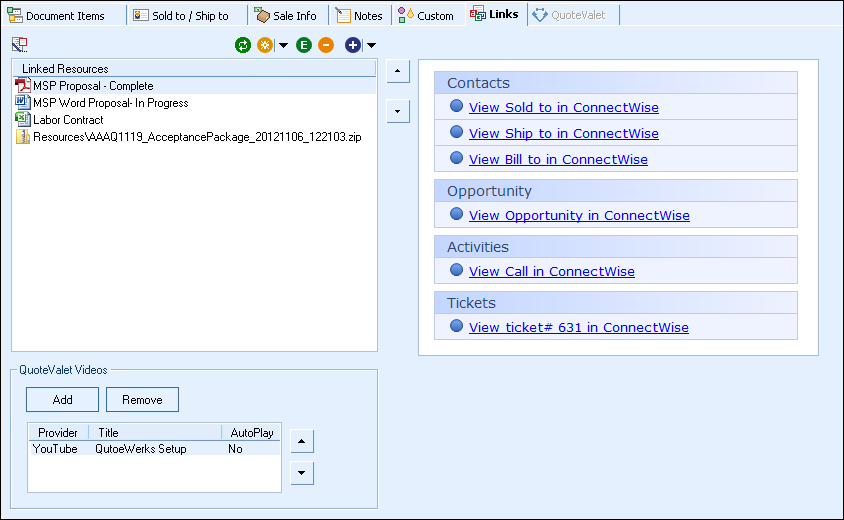The height and width of the screenshot is (520, 844).
Task: Click zip folder icon of AcceptancePackage
Action: (x=23, y=136)
